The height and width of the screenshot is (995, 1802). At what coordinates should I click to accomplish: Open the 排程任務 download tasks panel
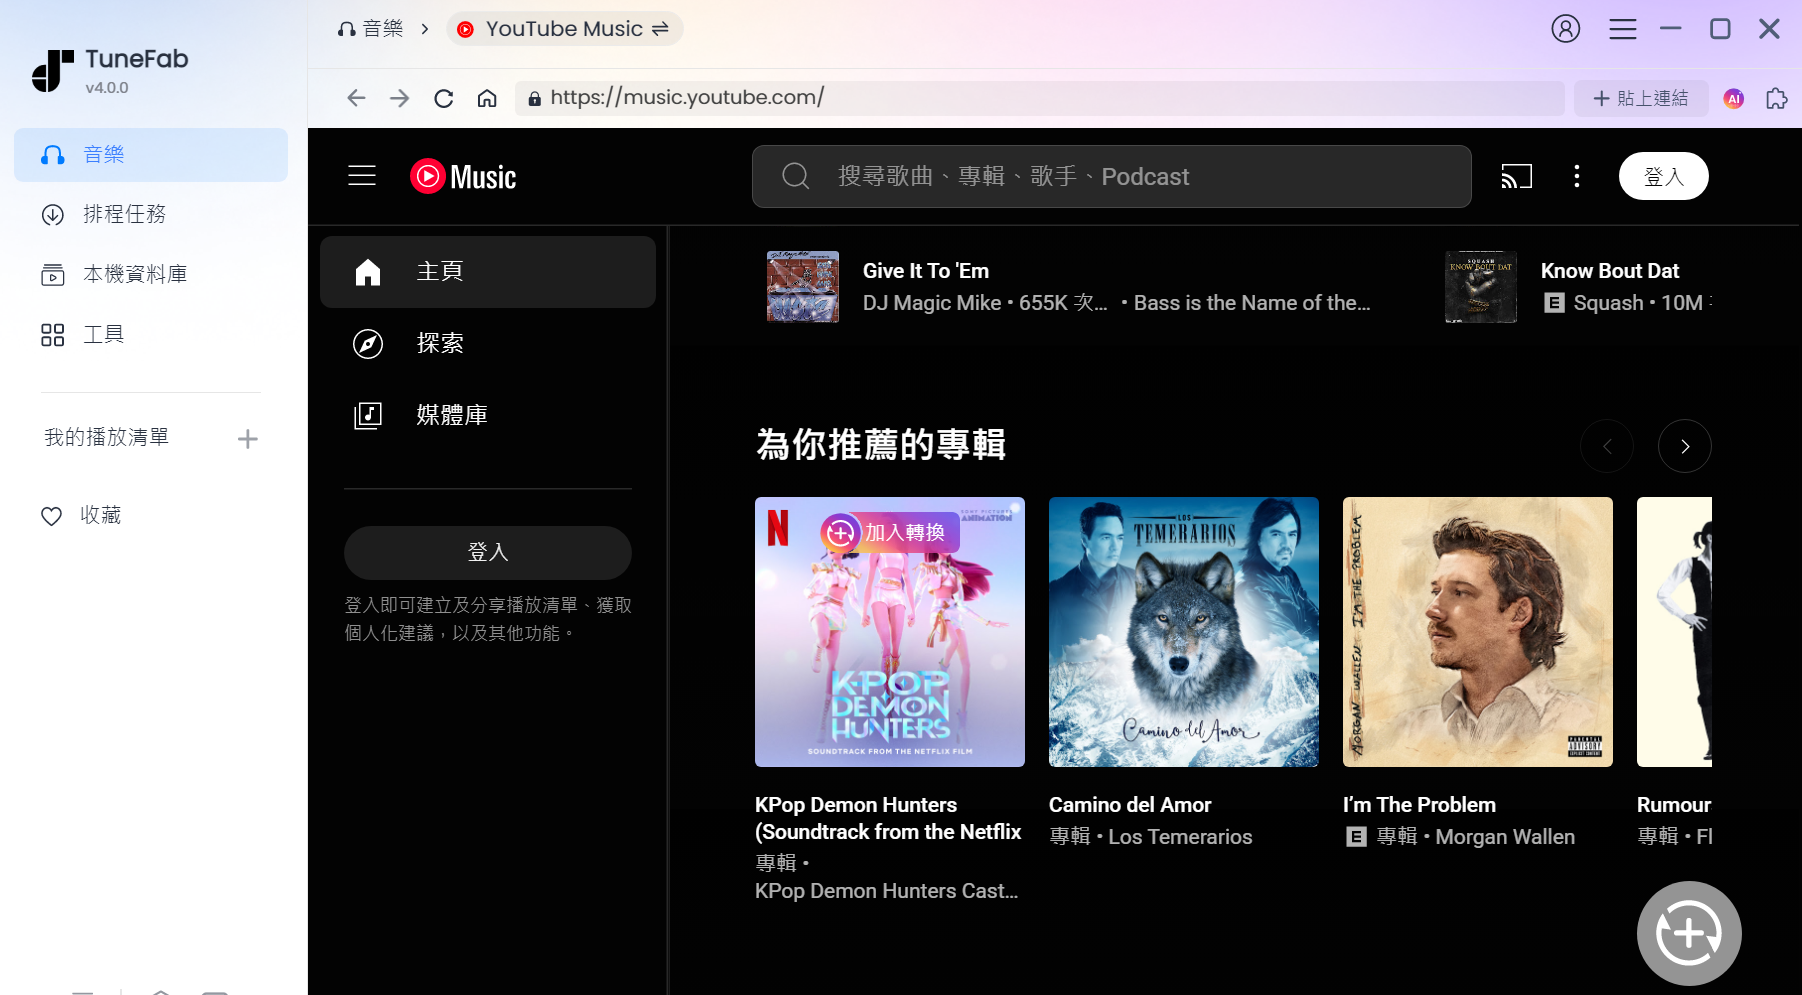click(x=124, y=214)
